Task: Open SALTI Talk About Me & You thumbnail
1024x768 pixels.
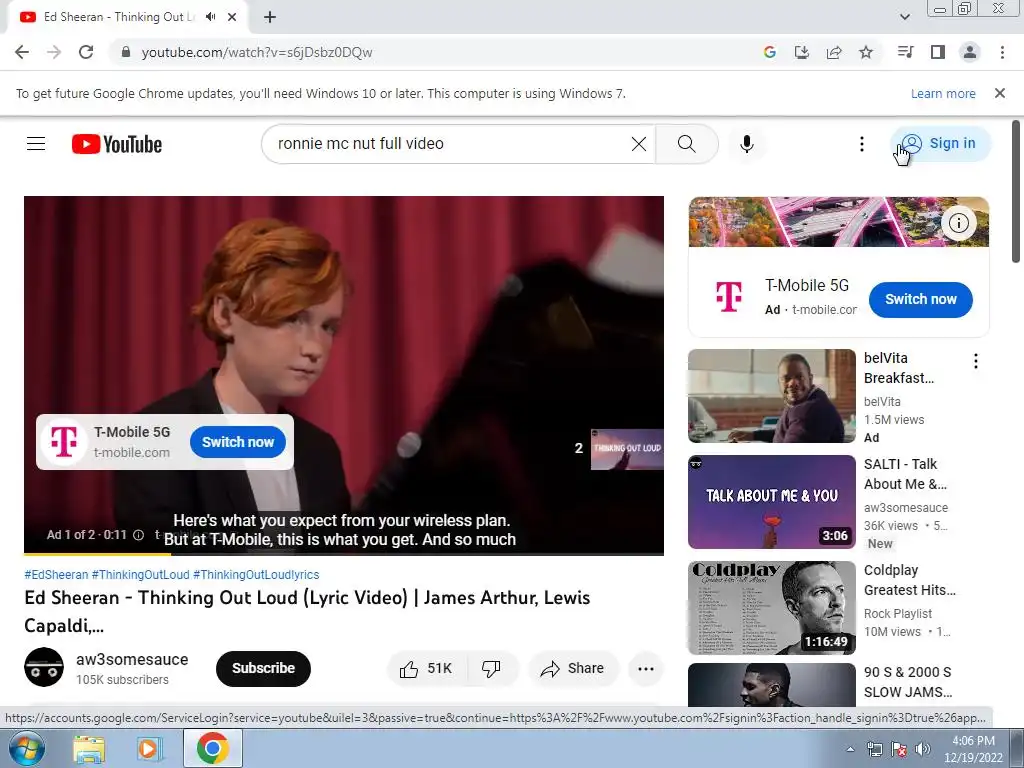Action: coord(771,502)
